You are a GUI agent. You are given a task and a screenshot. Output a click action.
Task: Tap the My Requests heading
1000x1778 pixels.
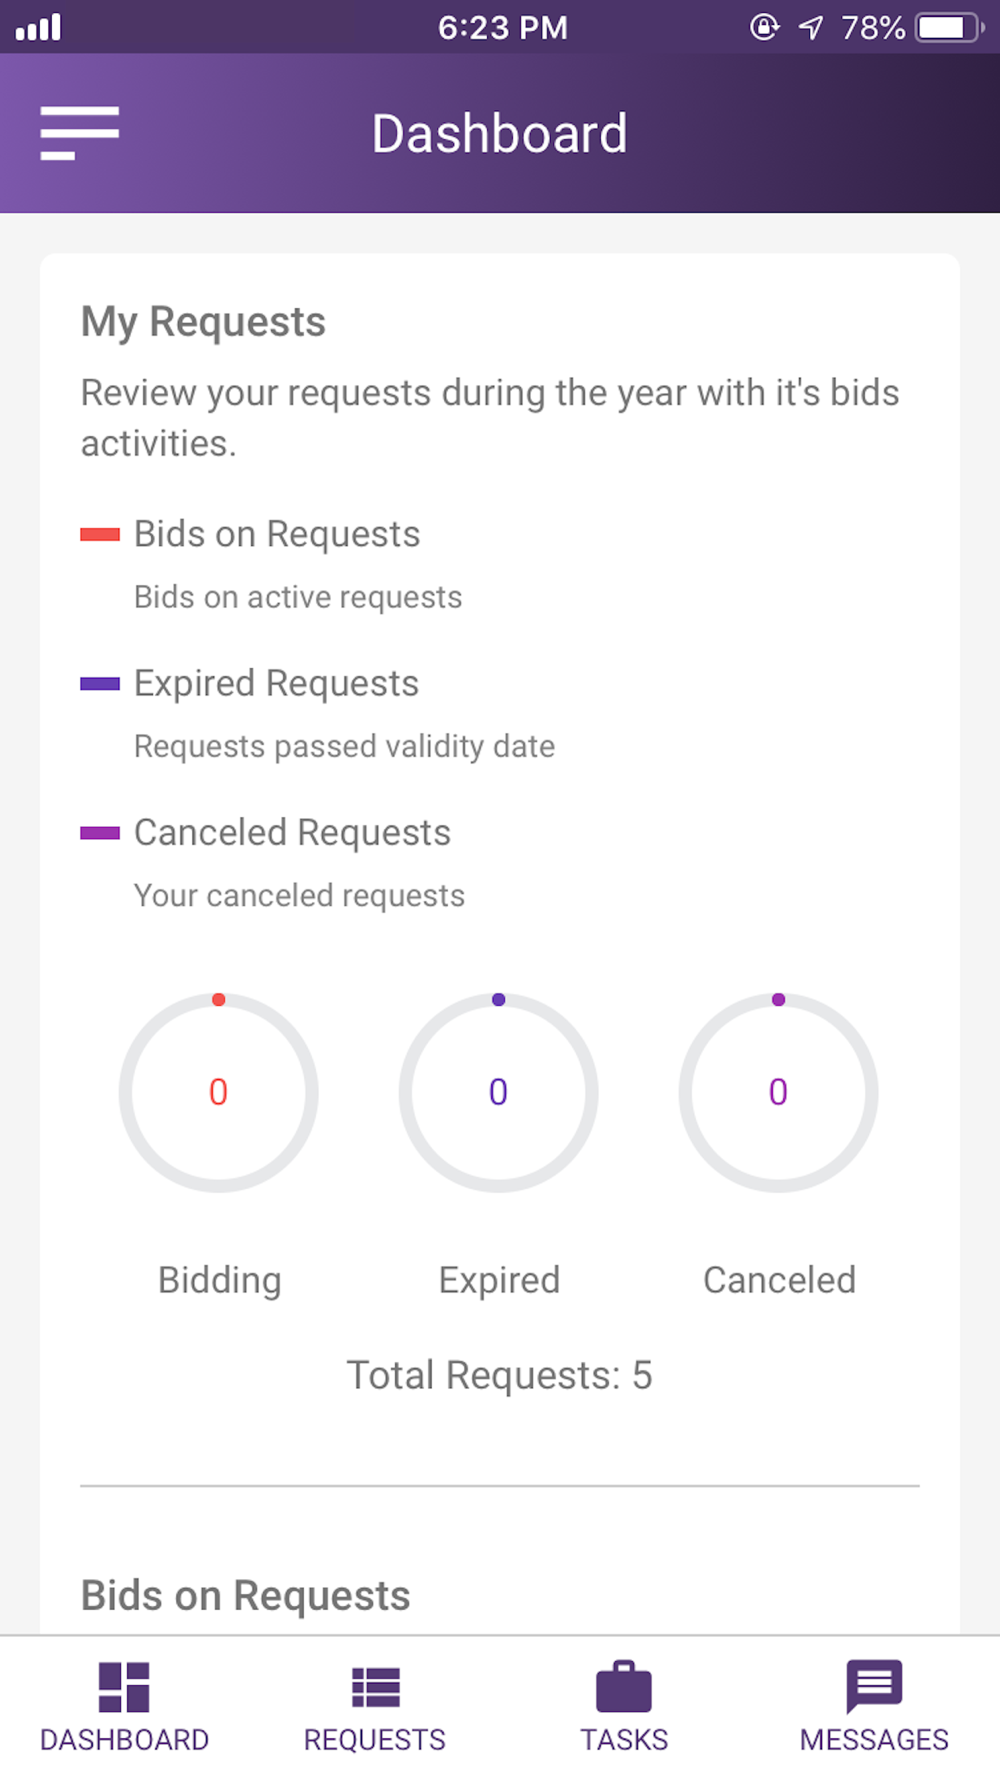pos(204,322)
